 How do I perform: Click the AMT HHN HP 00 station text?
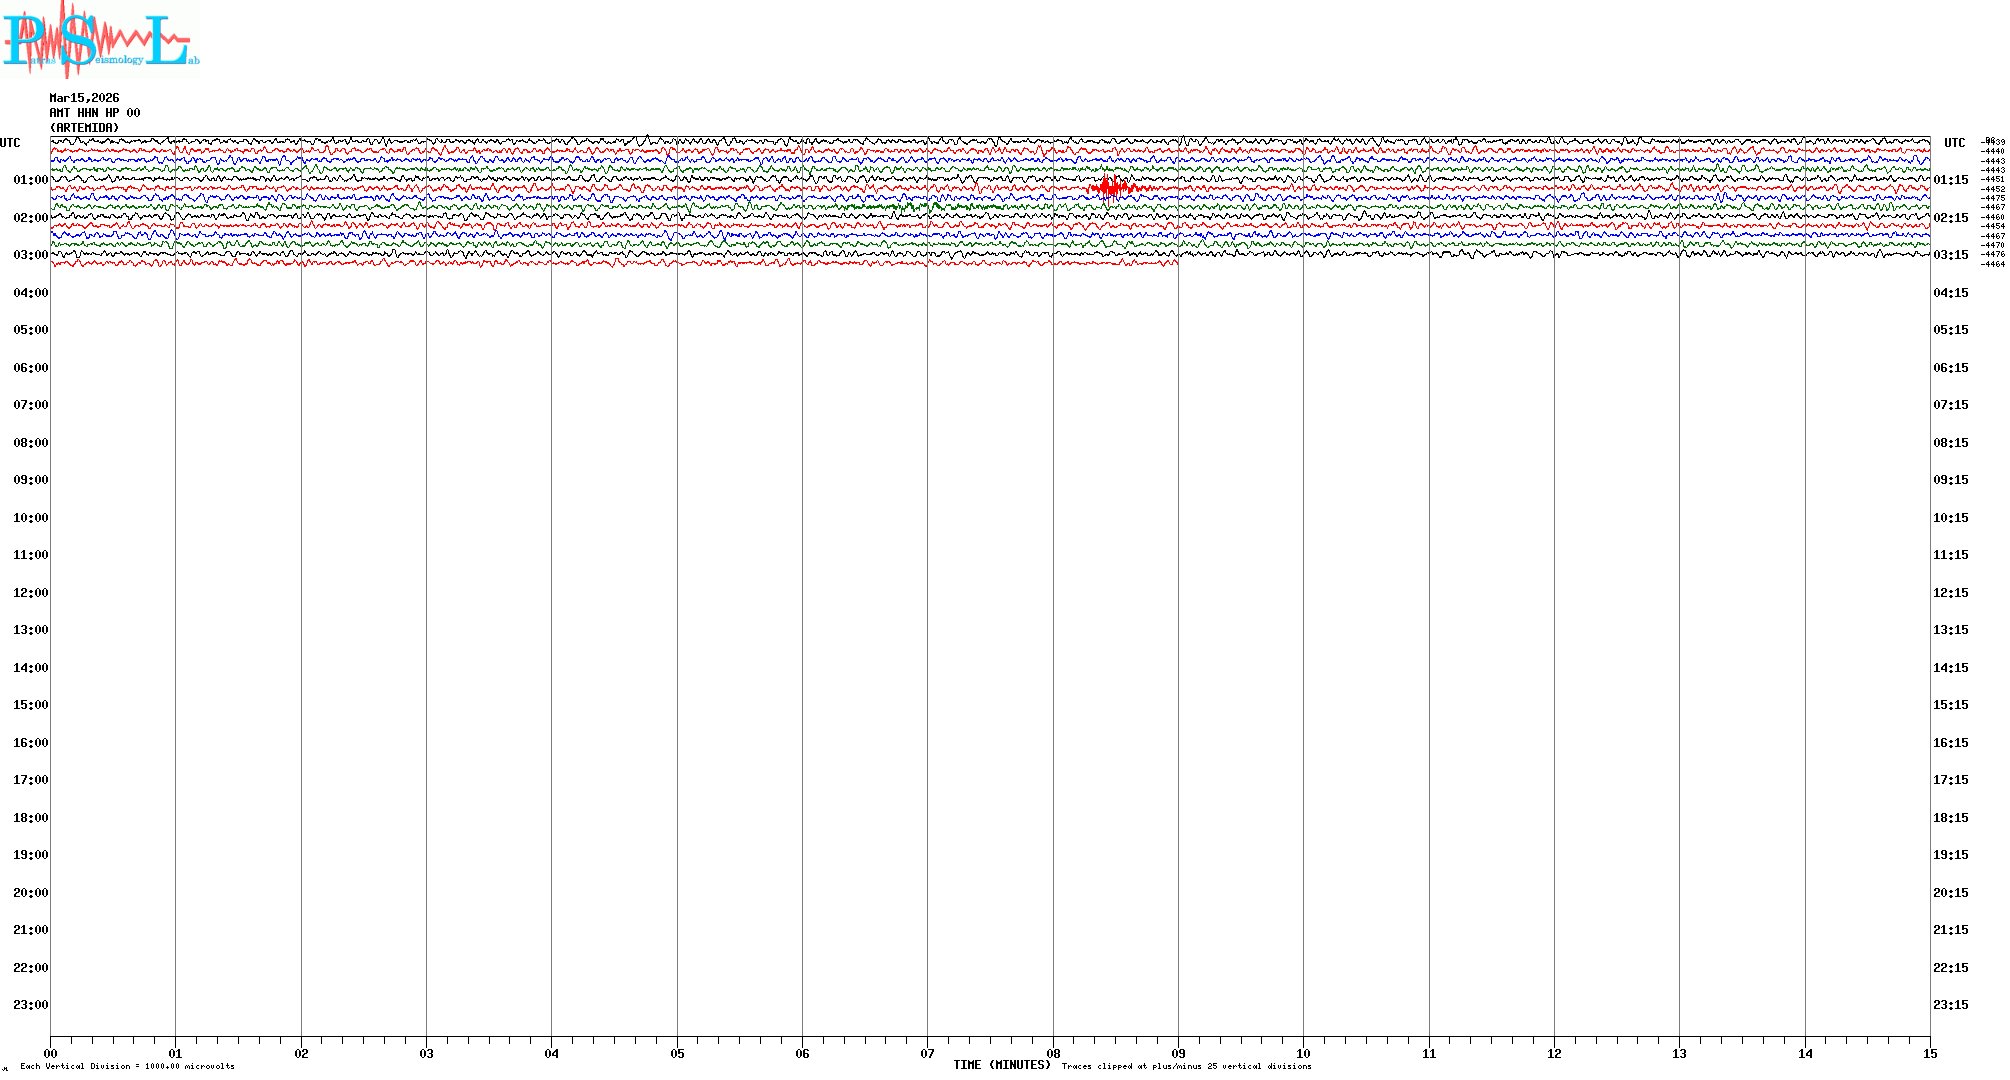click(x=95, y=113)
